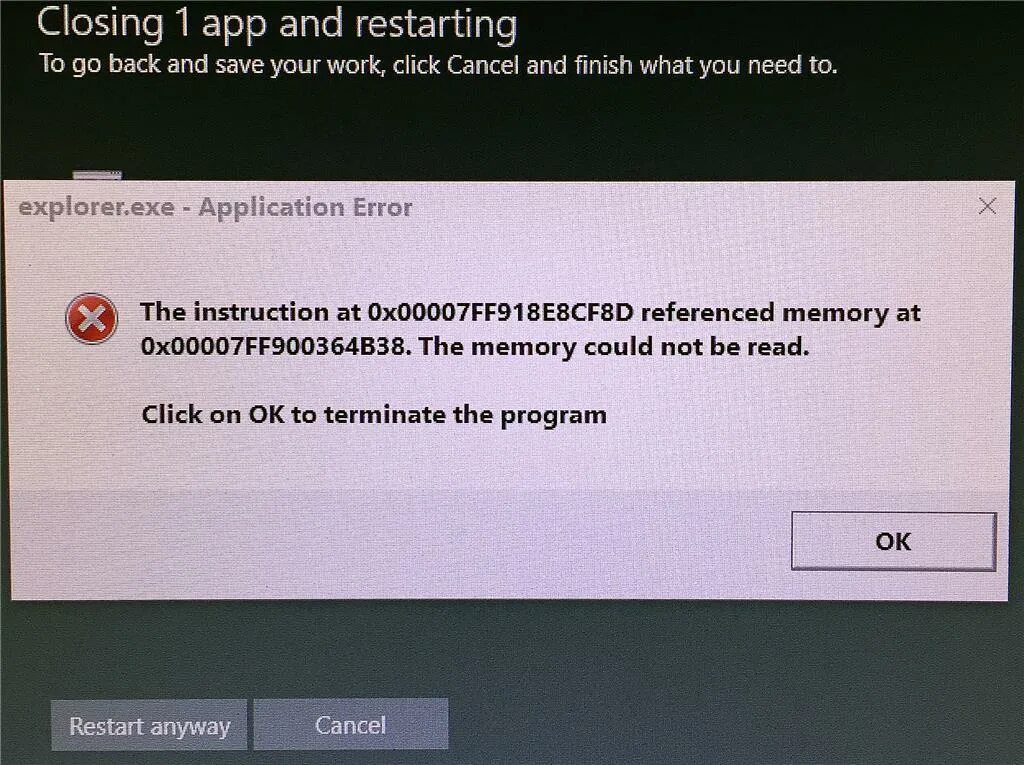Click 'Application Error' in the dialog title
The height and width of the screenshot is (765, 1024).
[x=305, y=208]
